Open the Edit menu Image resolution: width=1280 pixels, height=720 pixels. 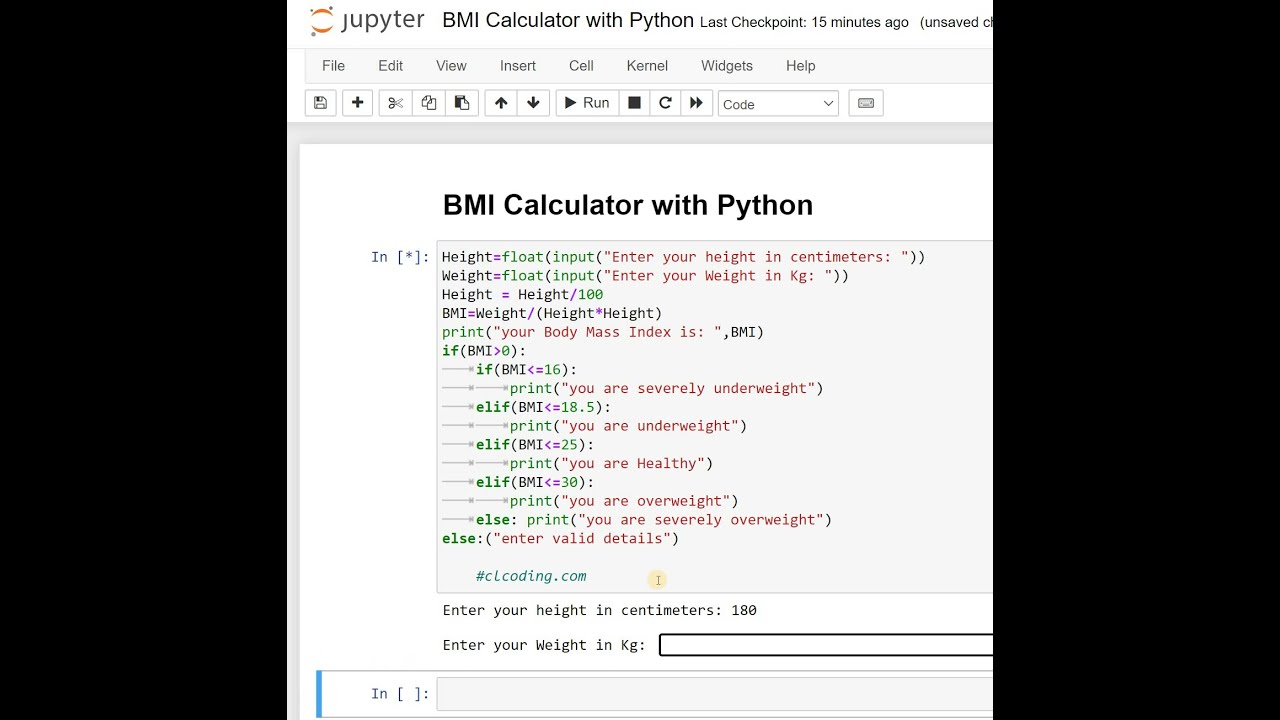(390, 66)
